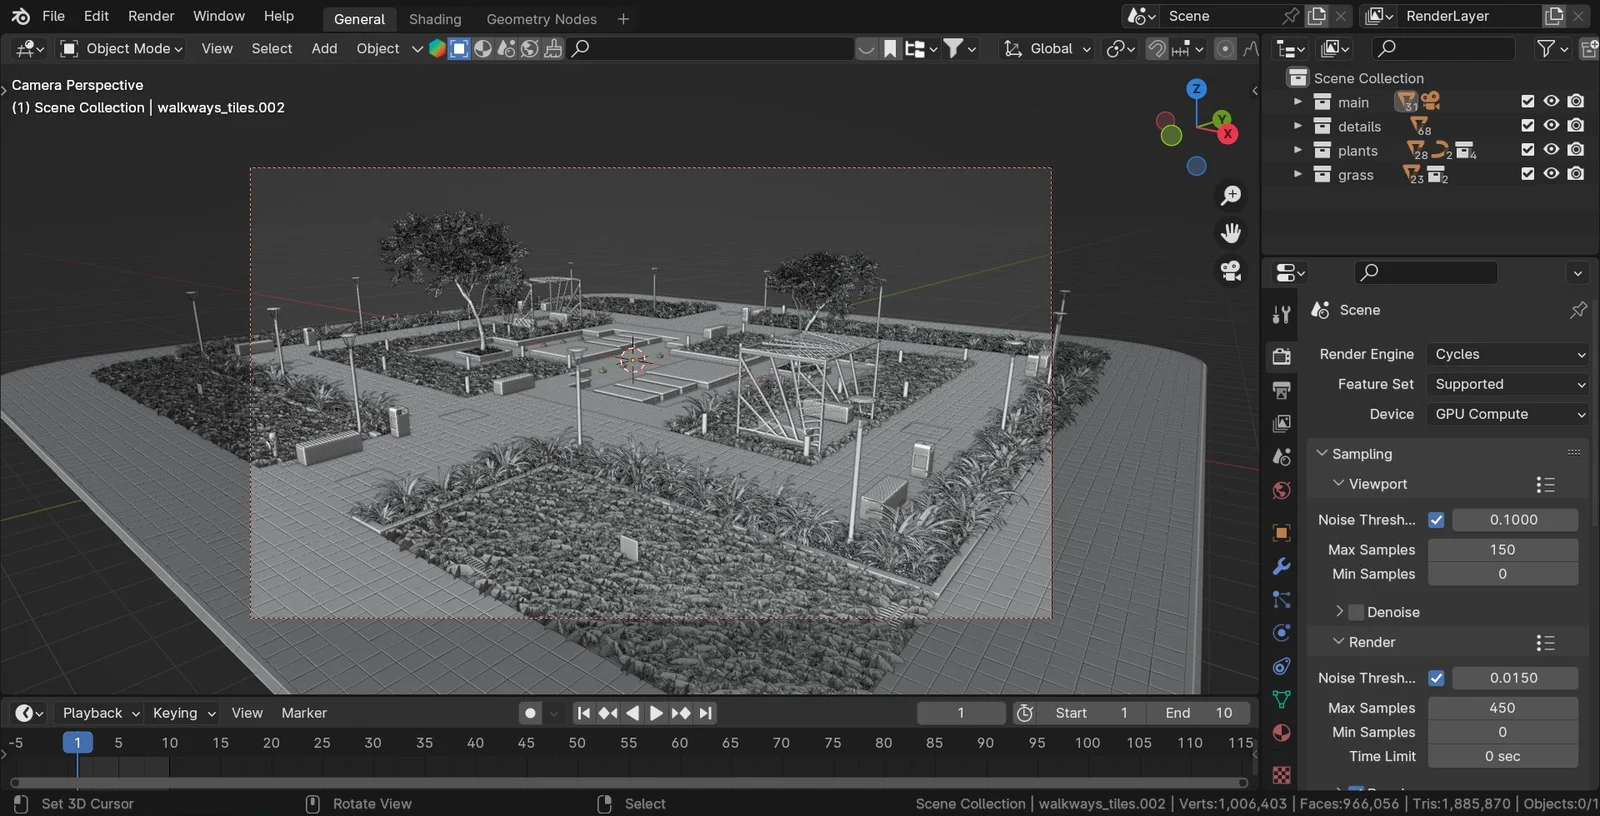
Task: Open the Particles properties tab
Action: 1281,600
